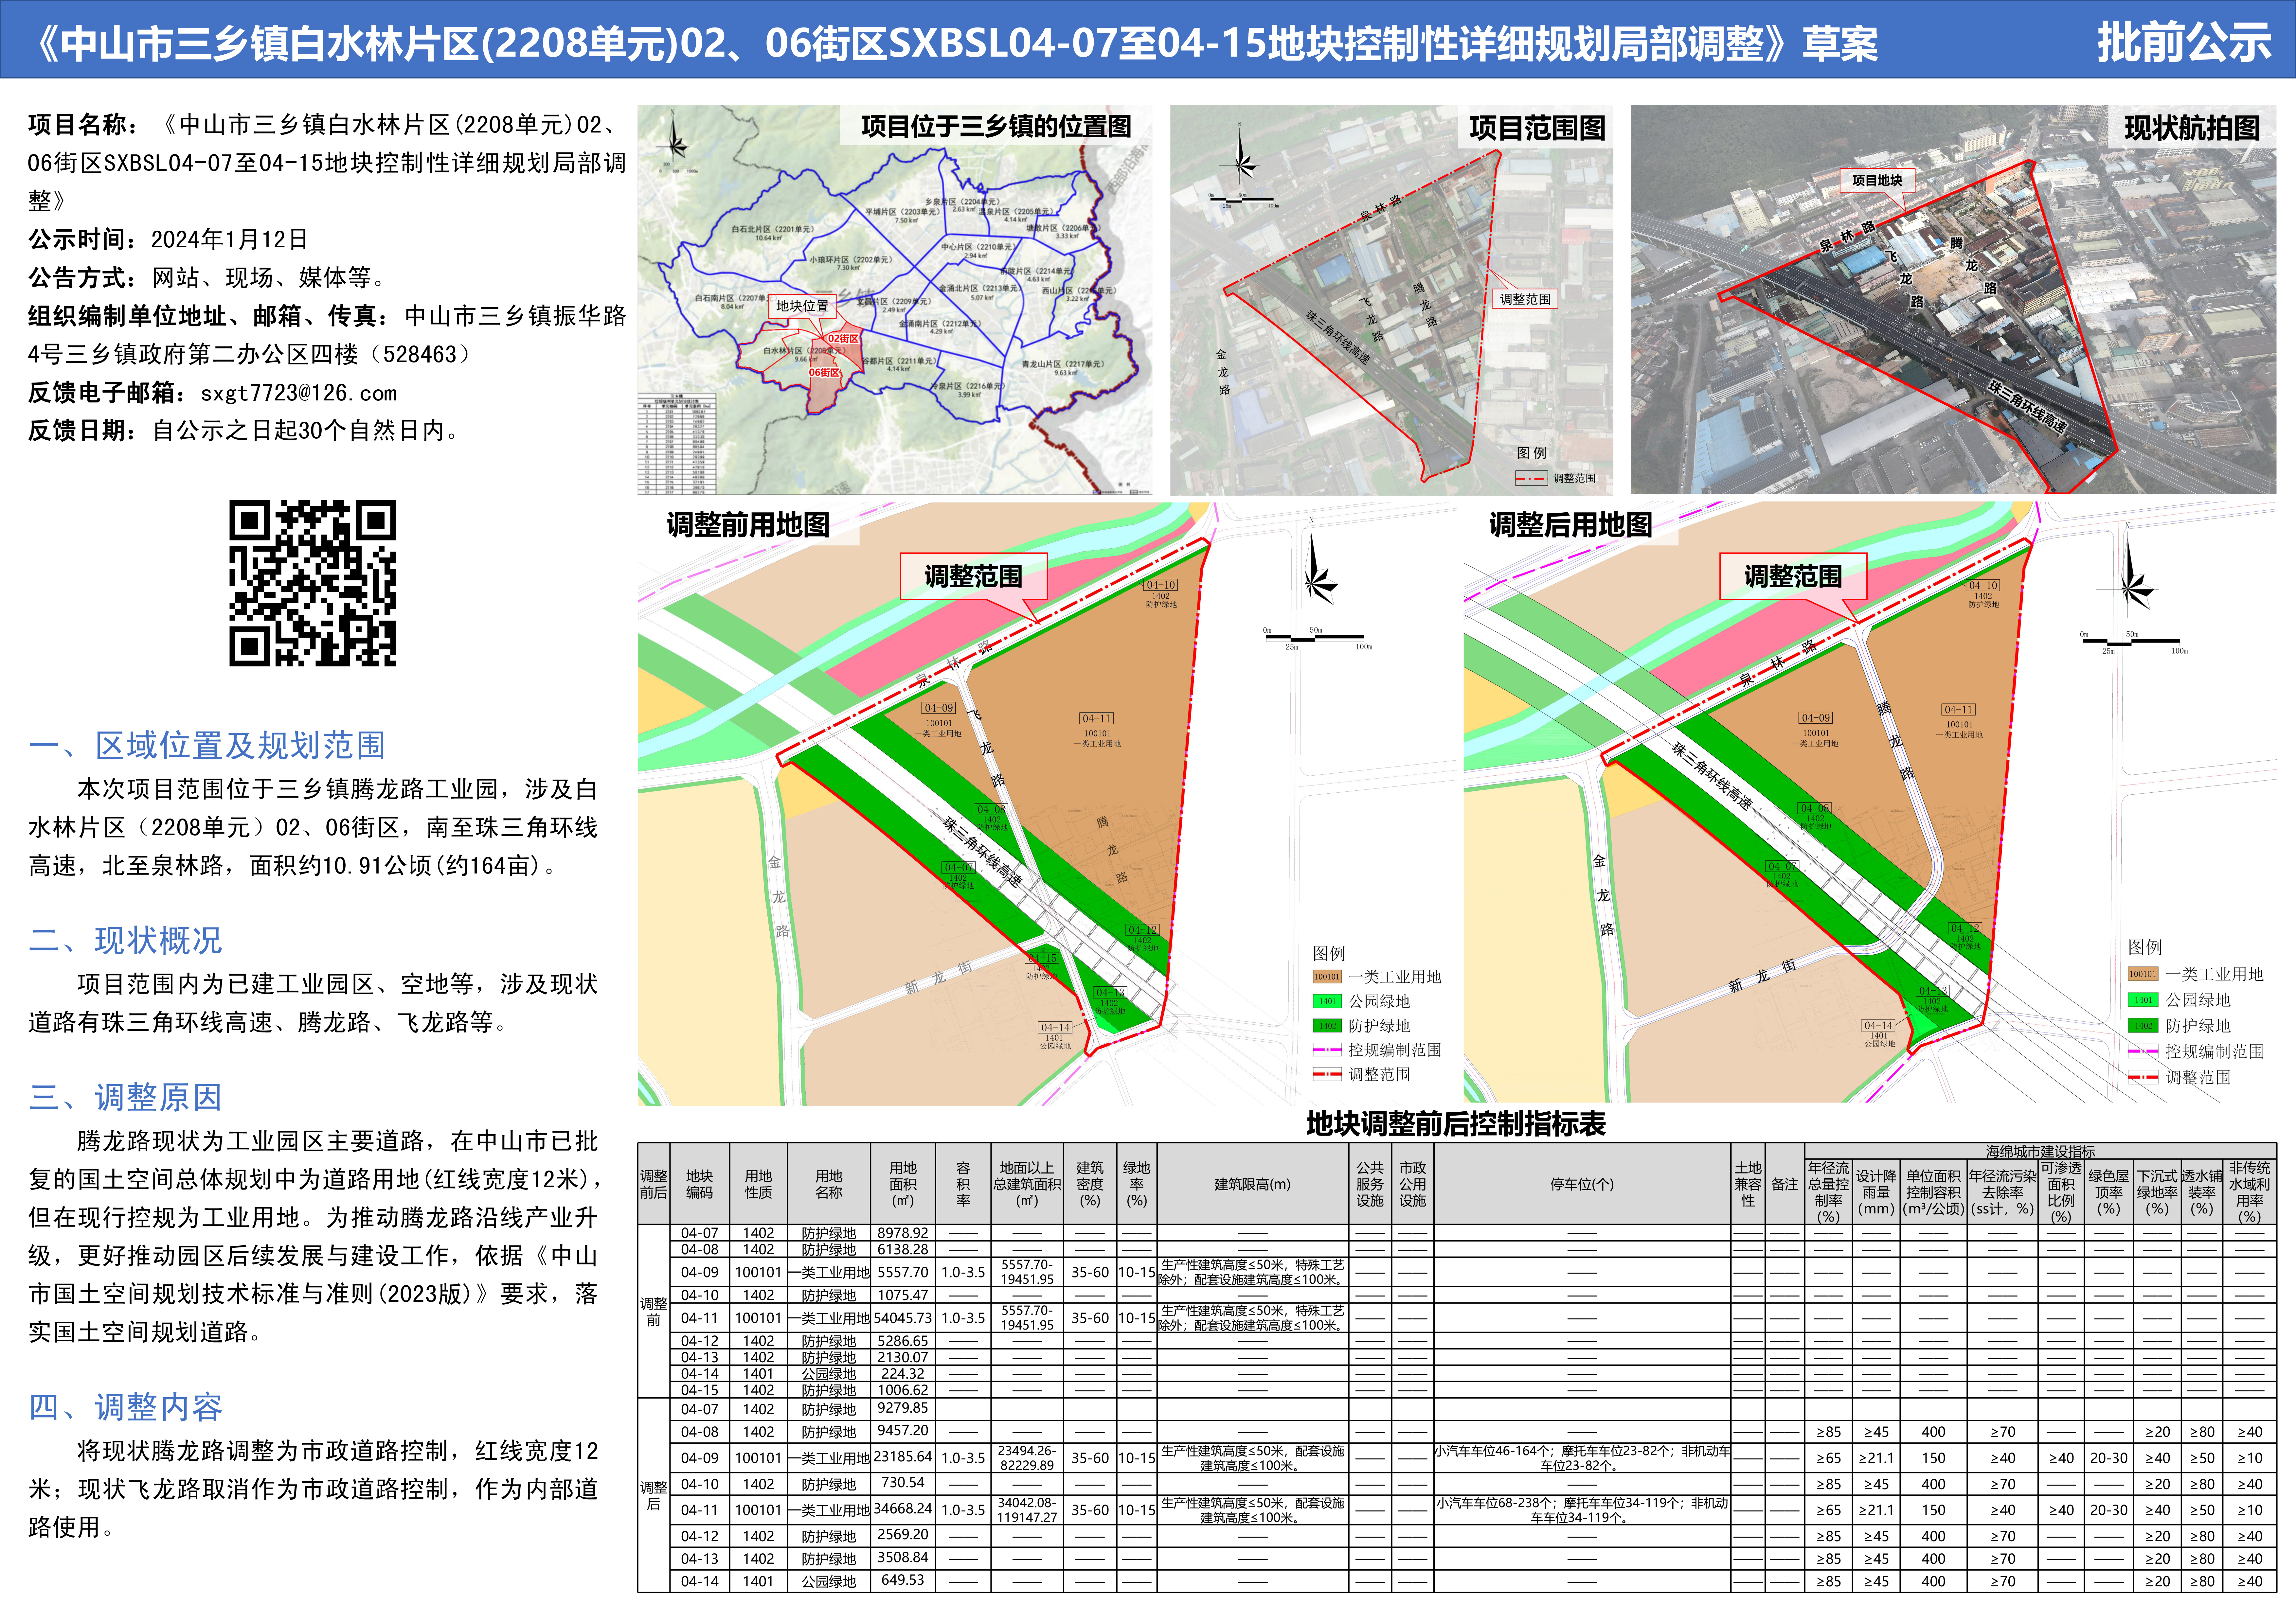Click 防护绿地 swatch in the 调整前 legend
Viewport: 2296px width, 1623px height.
[x=1327, y=1026]
